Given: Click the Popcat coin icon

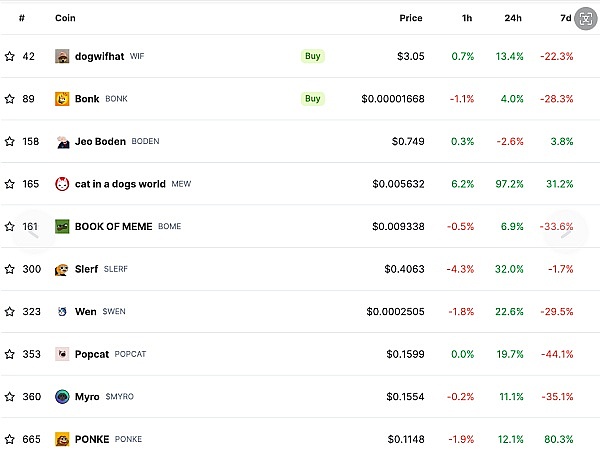Looking at the screenshot, I should [x=62, y=354].
